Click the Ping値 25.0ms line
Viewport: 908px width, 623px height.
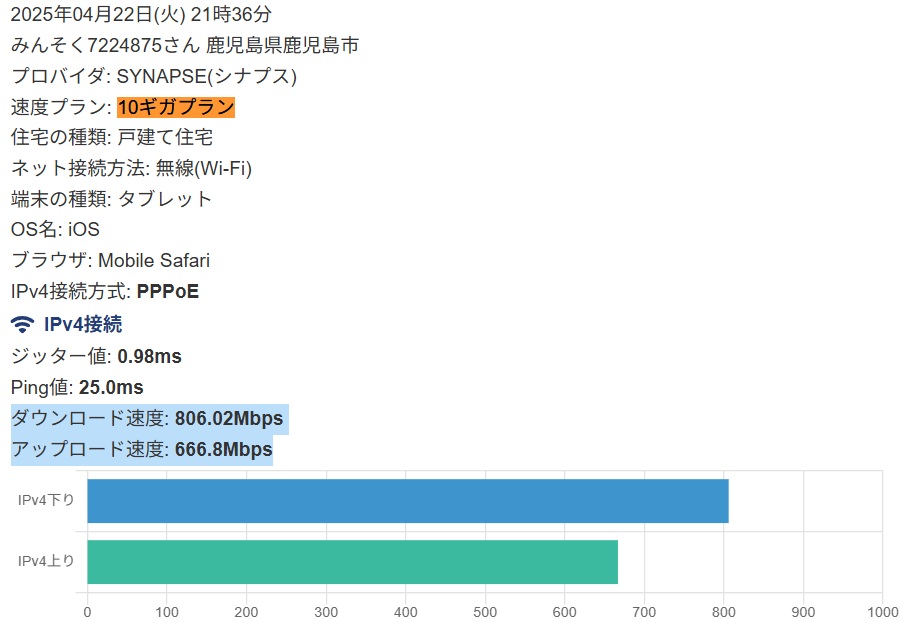point(77,387)
